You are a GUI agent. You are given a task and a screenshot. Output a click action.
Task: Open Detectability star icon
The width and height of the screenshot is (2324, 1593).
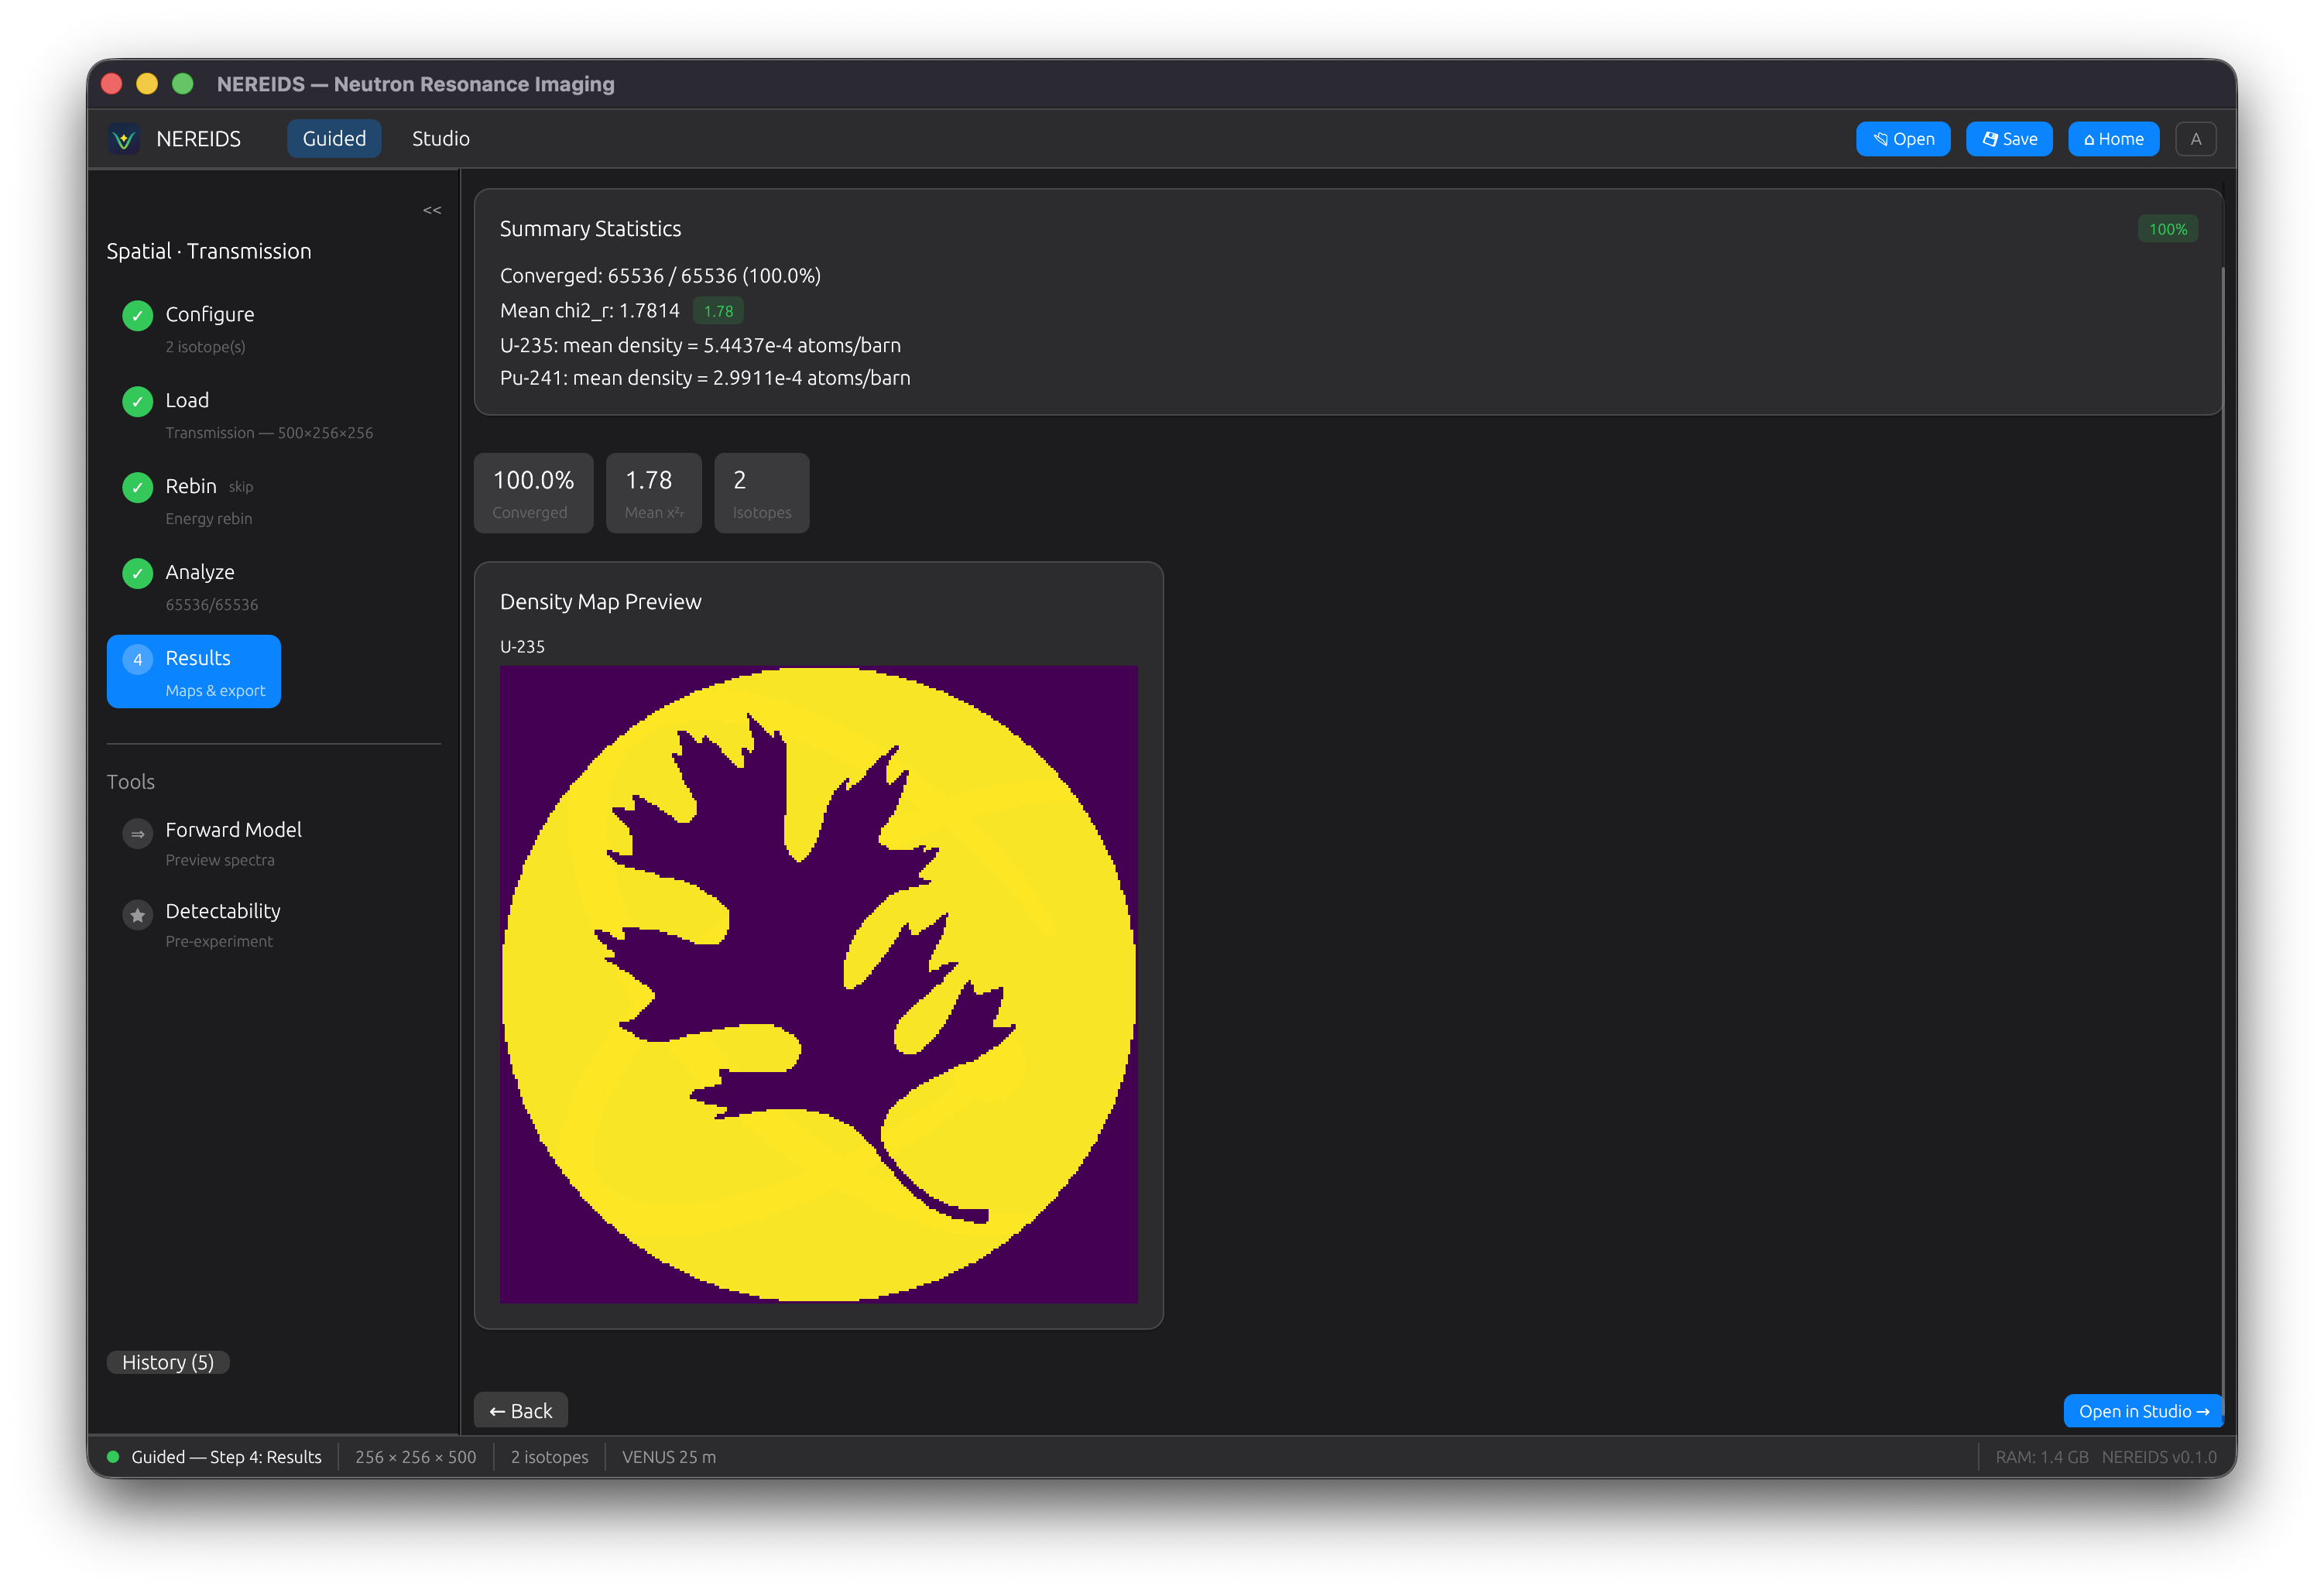pyautogui.click(x=137, y=914)
